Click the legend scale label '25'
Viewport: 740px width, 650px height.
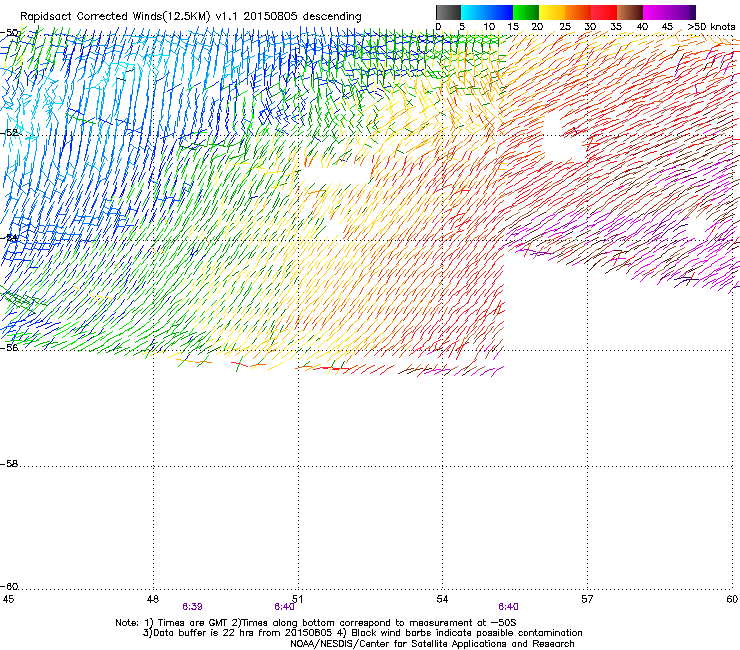click(x=565, y=27)
